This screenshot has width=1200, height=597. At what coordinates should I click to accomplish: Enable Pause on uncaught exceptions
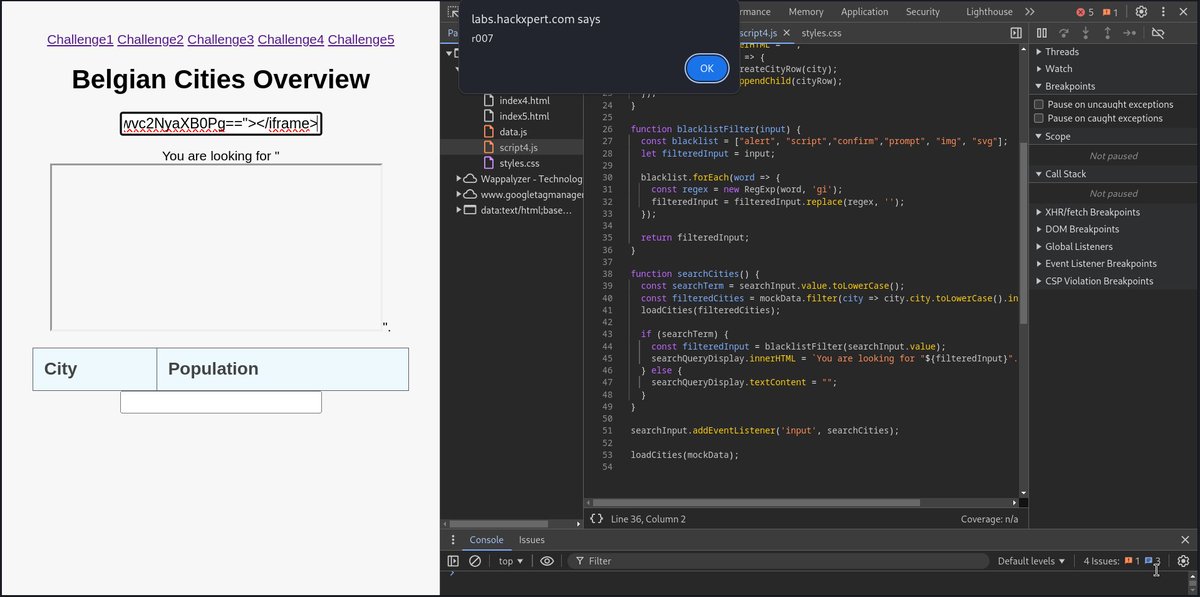tap(1039, 104)
